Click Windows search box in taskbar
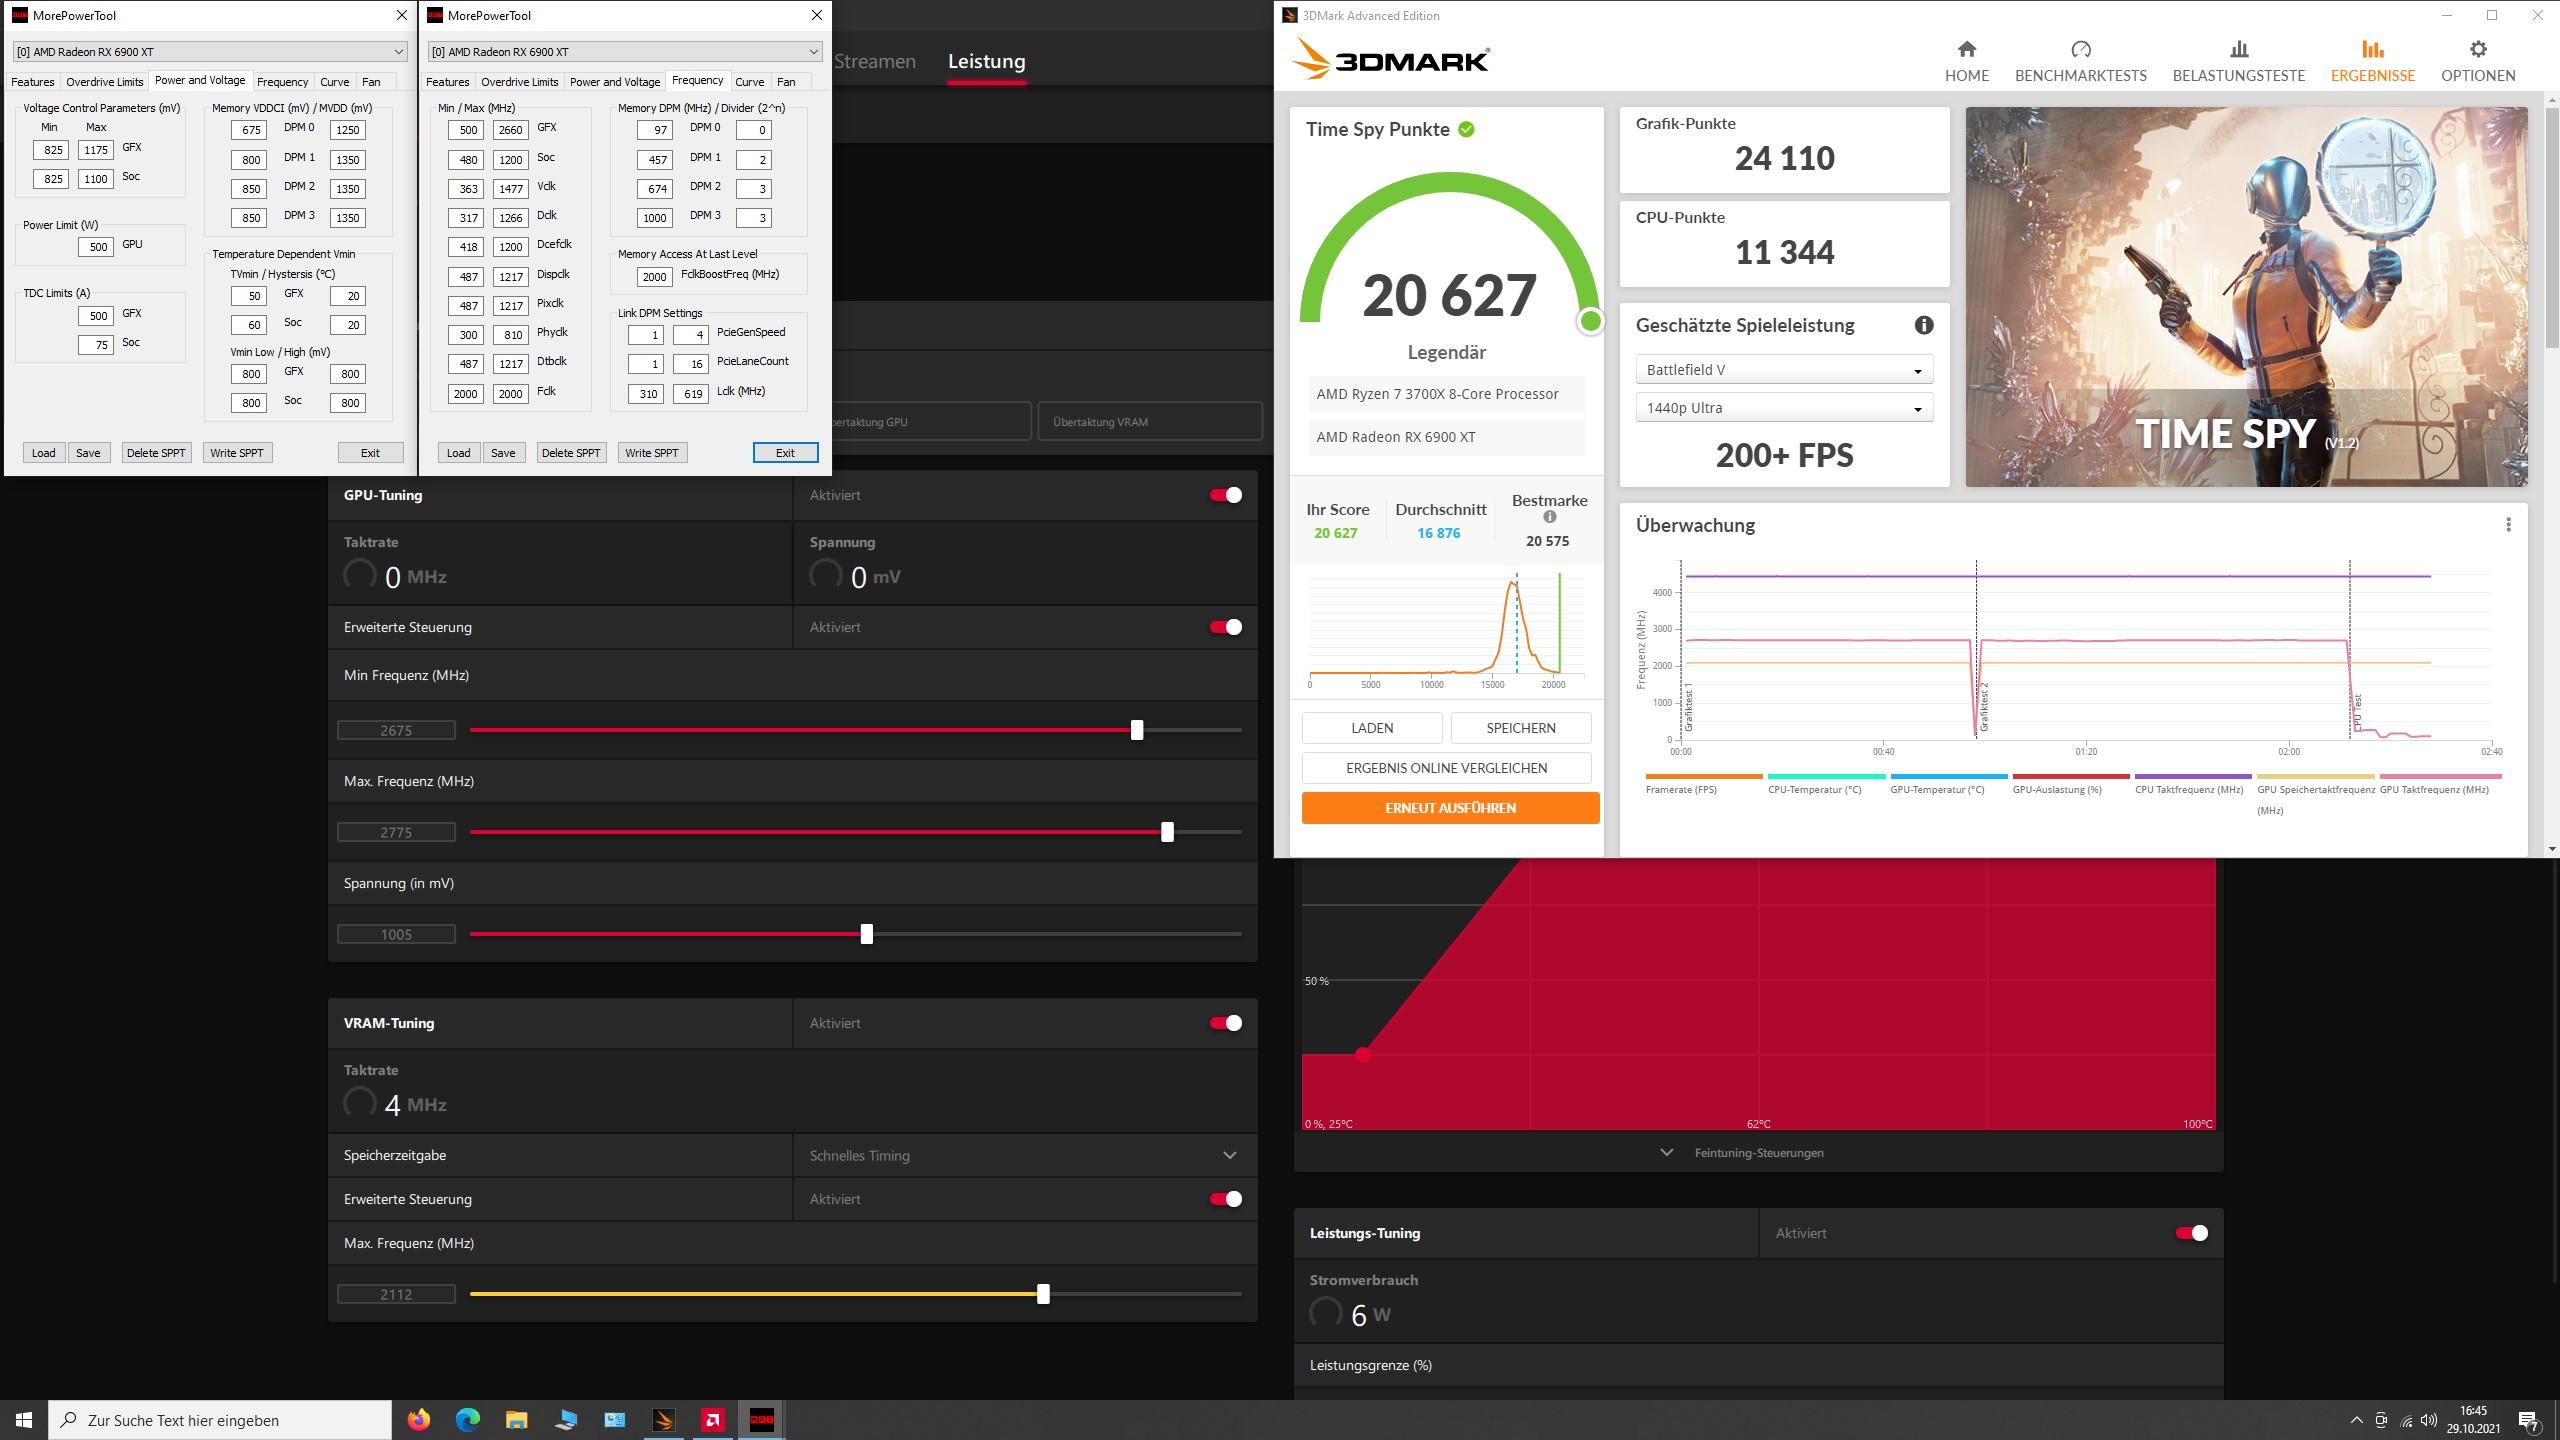2560x1440 pixels. [x=220, y=1420]
